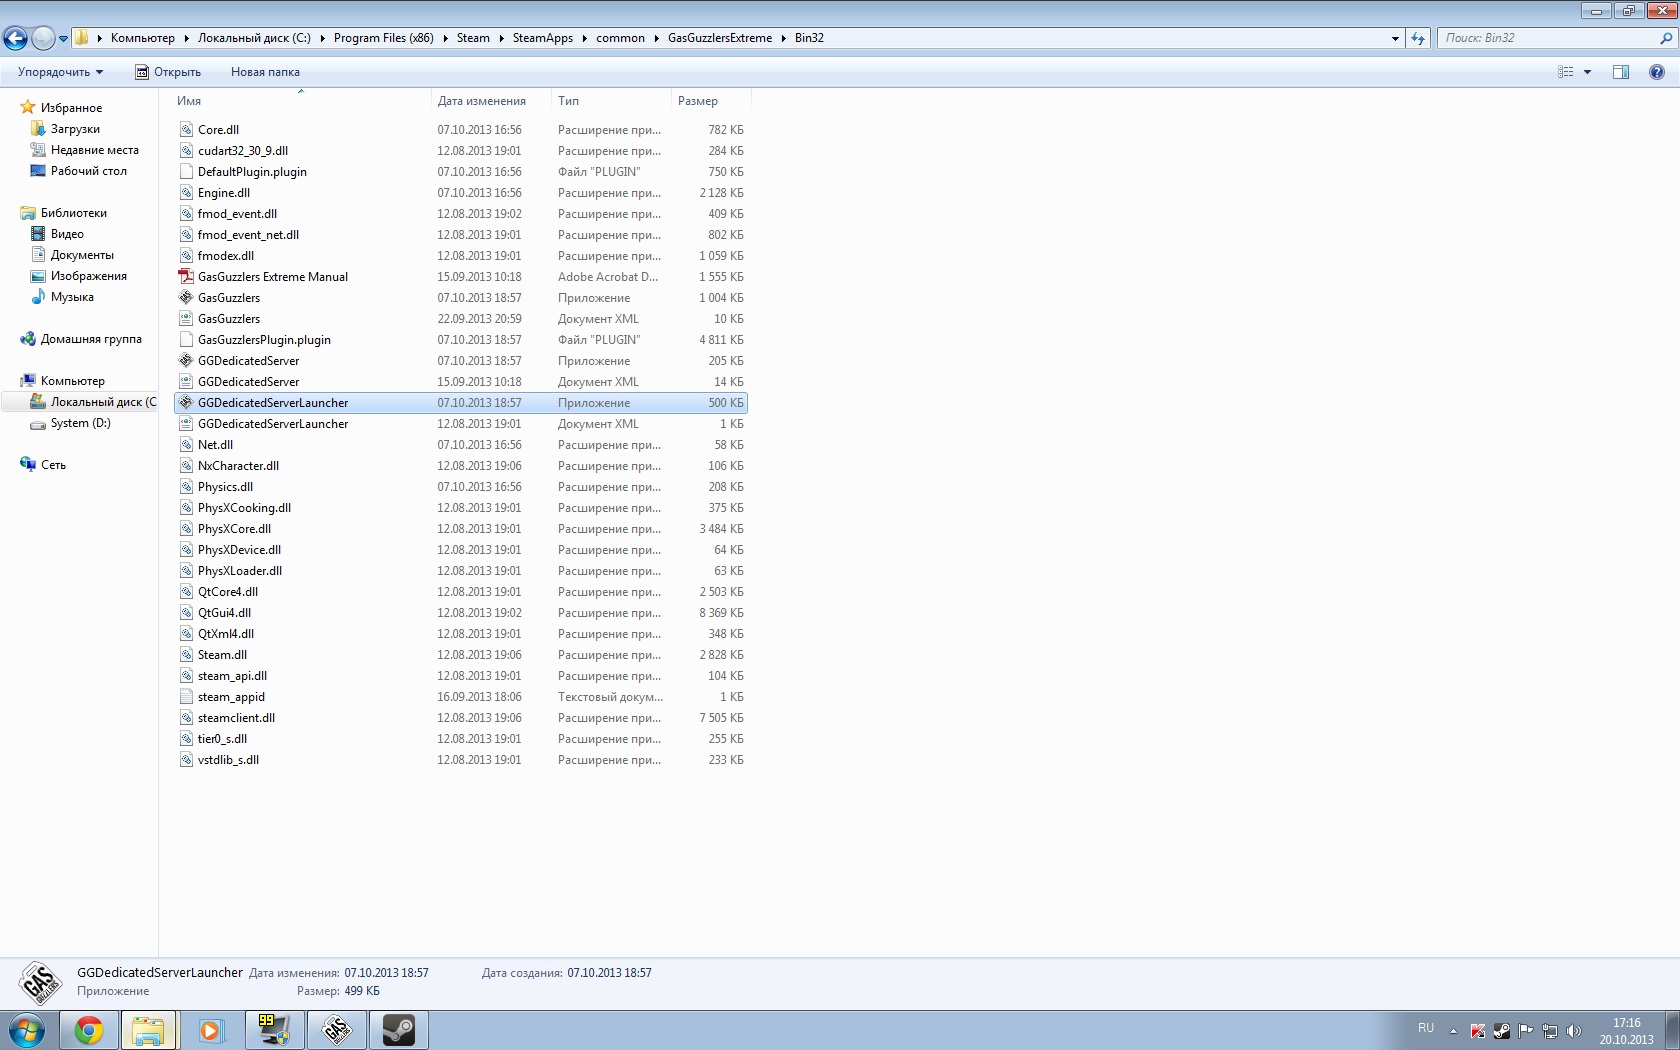
Task: Open the Gas Guzzlers taskbar icon
Action: [336, 1030]
